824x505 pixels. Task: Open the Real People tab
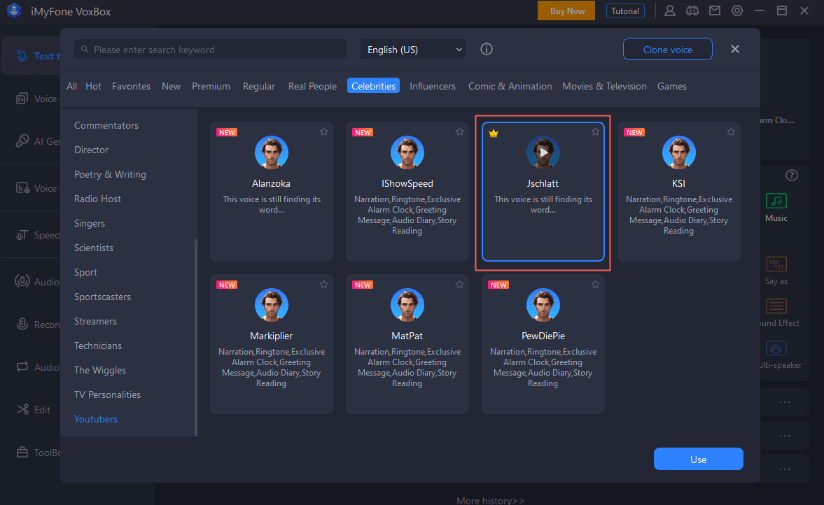pos(312,86)
